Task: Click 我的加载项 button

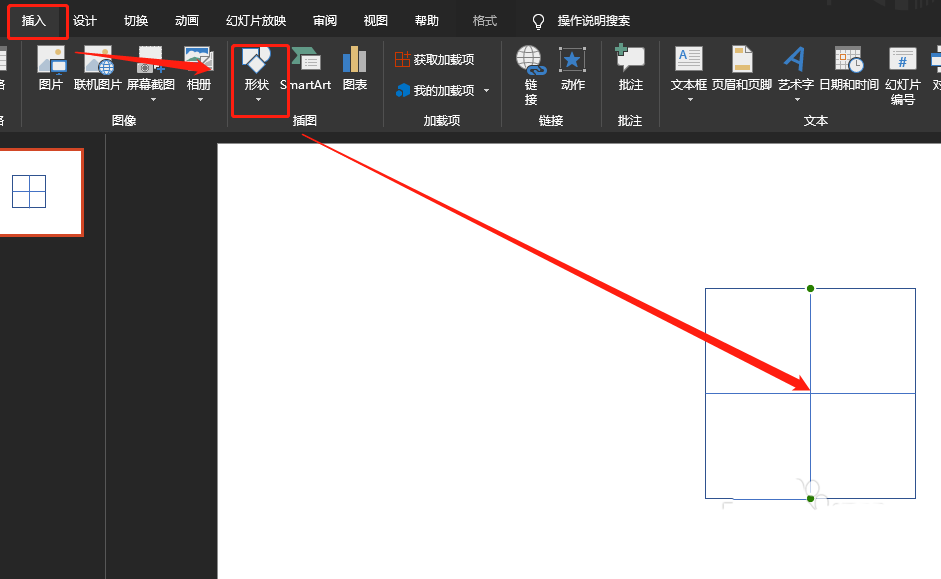Action: (x=436, y=91)
